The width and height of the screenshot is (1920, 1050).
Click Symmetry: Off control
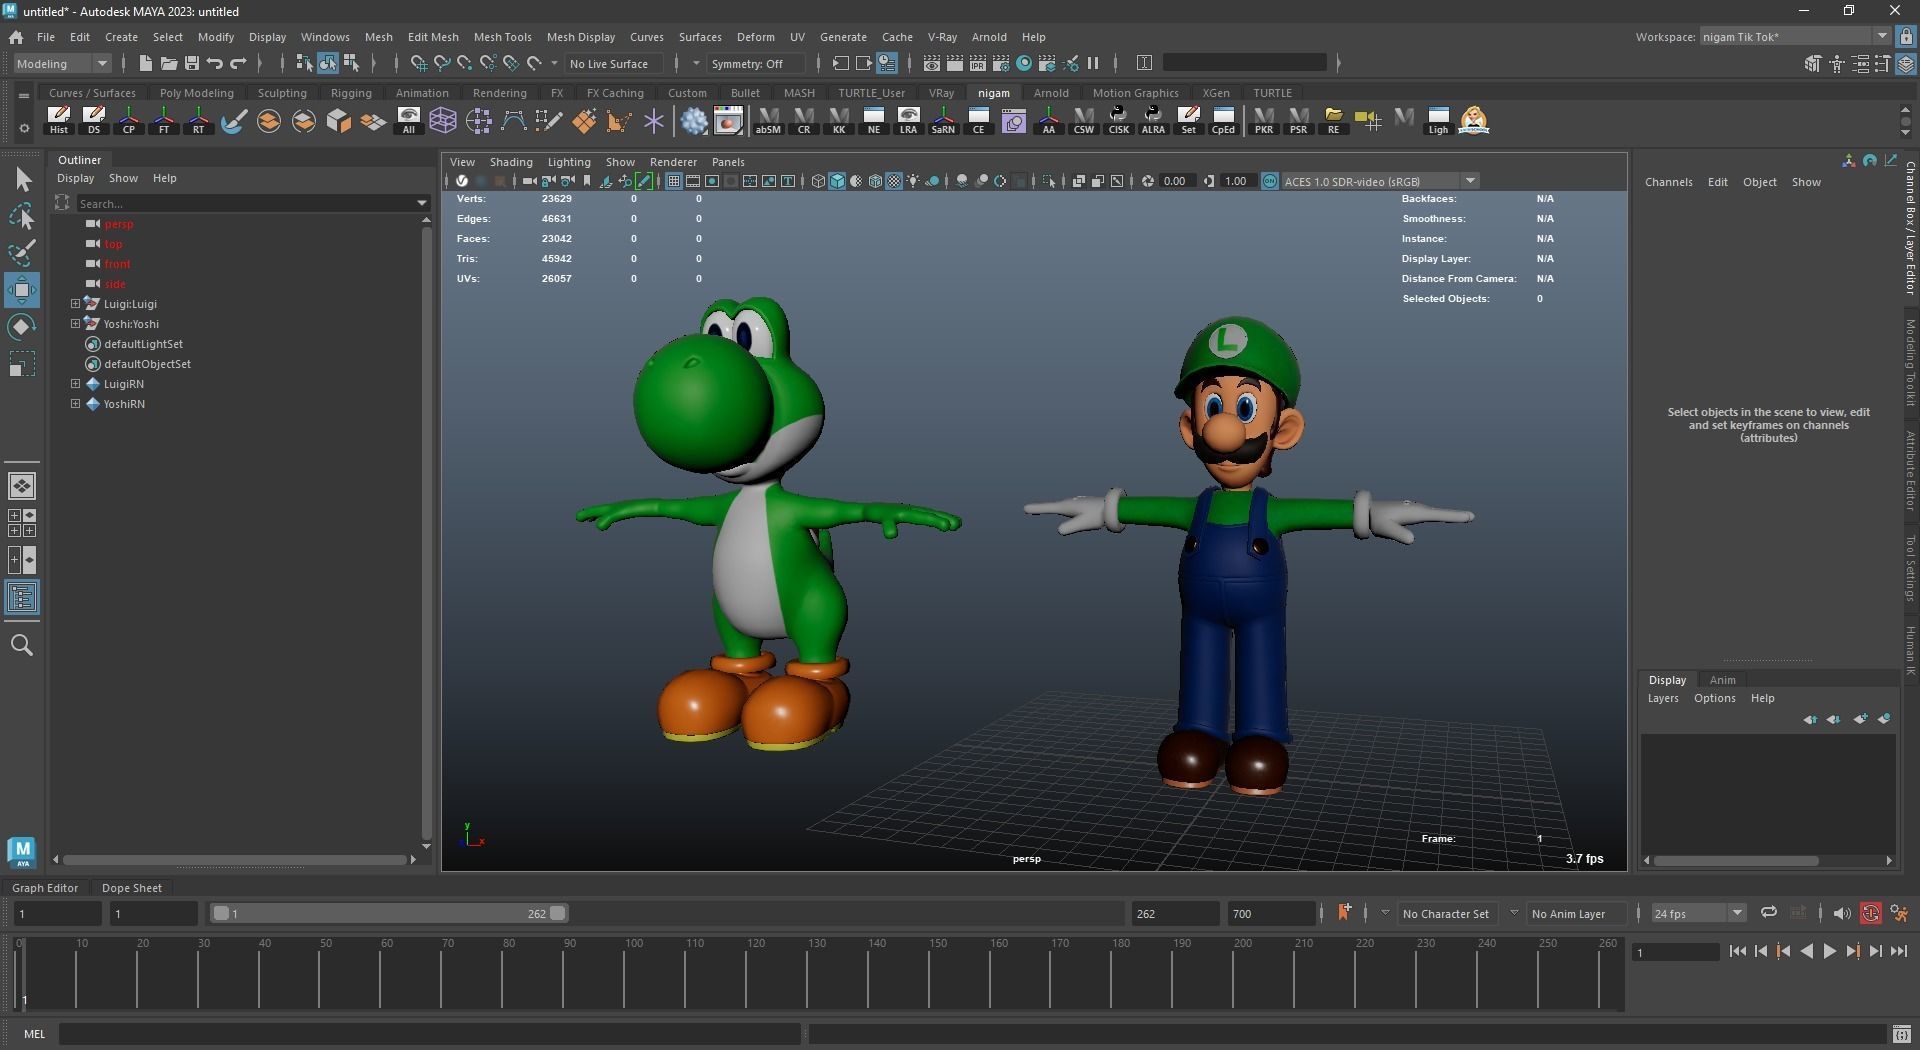coord(755,64)
